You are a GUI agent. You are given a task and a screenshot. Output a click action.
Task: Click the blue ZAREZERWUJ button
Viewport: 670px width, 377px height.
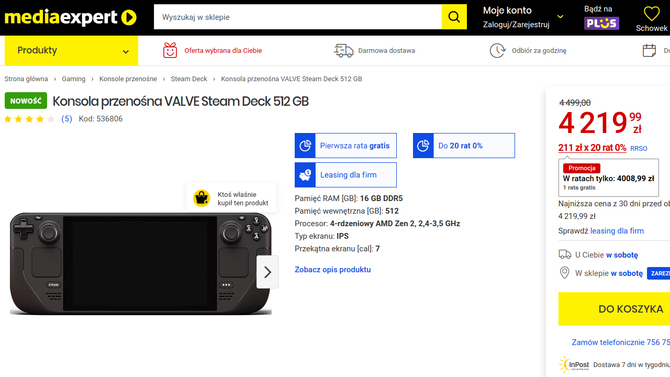[658, 273]
